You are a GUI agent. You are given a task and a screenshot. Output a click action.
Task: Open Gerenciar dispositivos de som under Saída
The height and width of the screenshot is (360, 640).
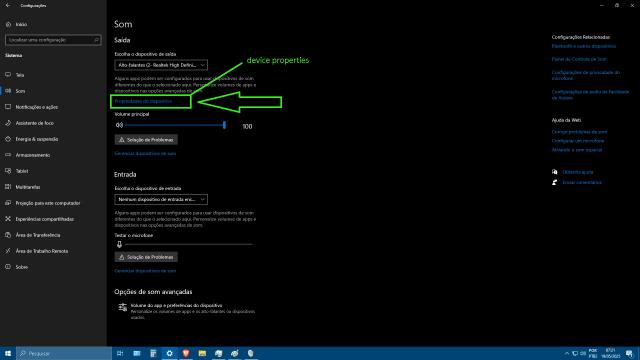[x=145, y=153]
